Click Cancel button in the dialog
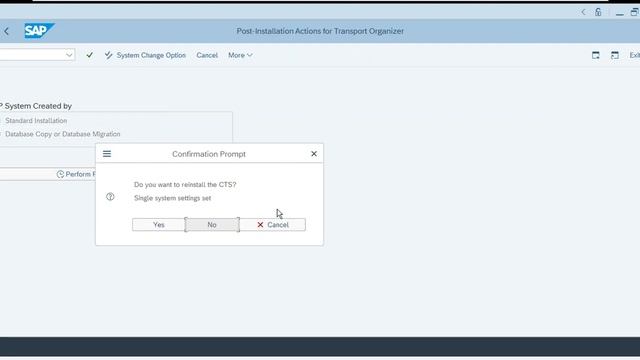The width and height of the screenshot is (640, 360). click(273, 225)
